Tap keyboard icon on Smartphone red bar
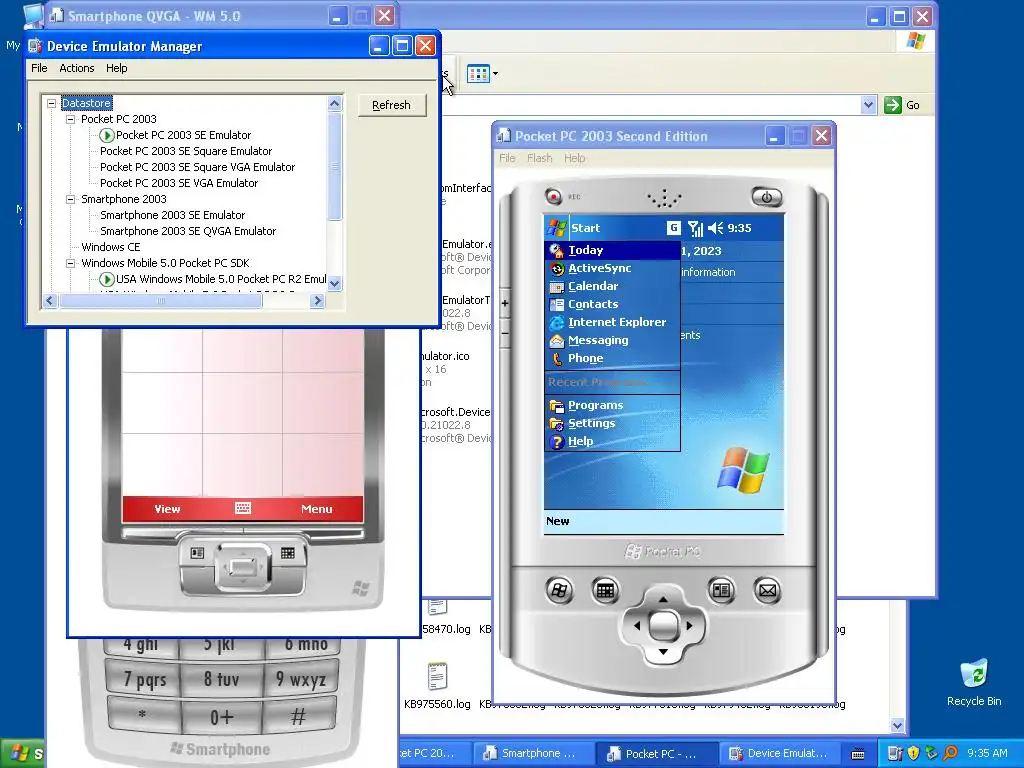Image resolution: width=1024 pixels, height=768 pixels. pos(243,508)
